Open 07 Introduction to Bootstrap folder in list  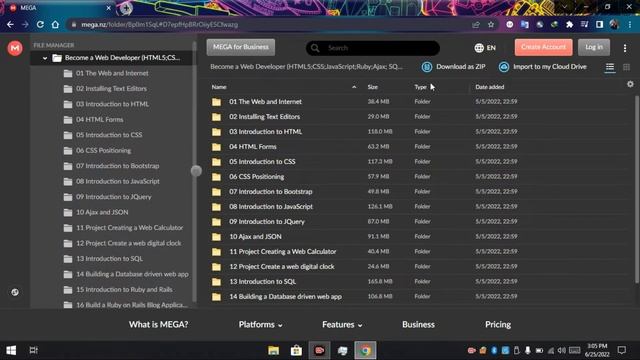pyautogui.click(x=270, y=191)
